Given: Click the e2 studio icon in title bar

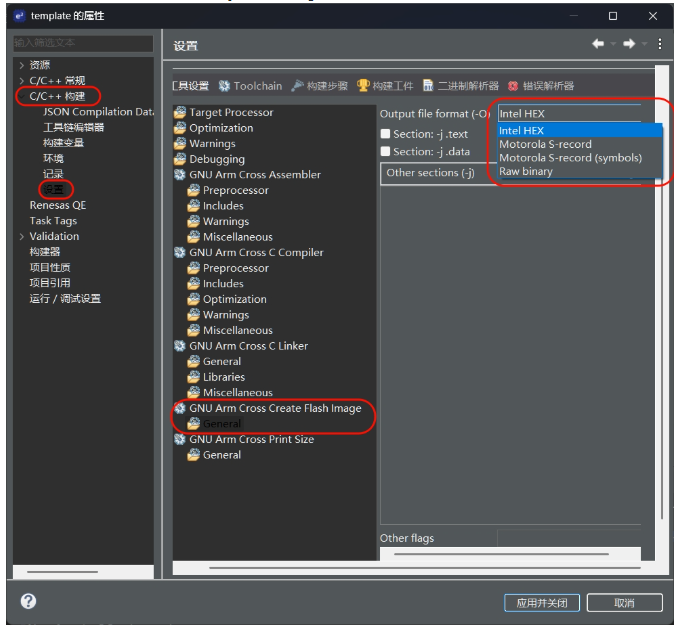Looking at the screenshot, I should (x=19, y=16).
